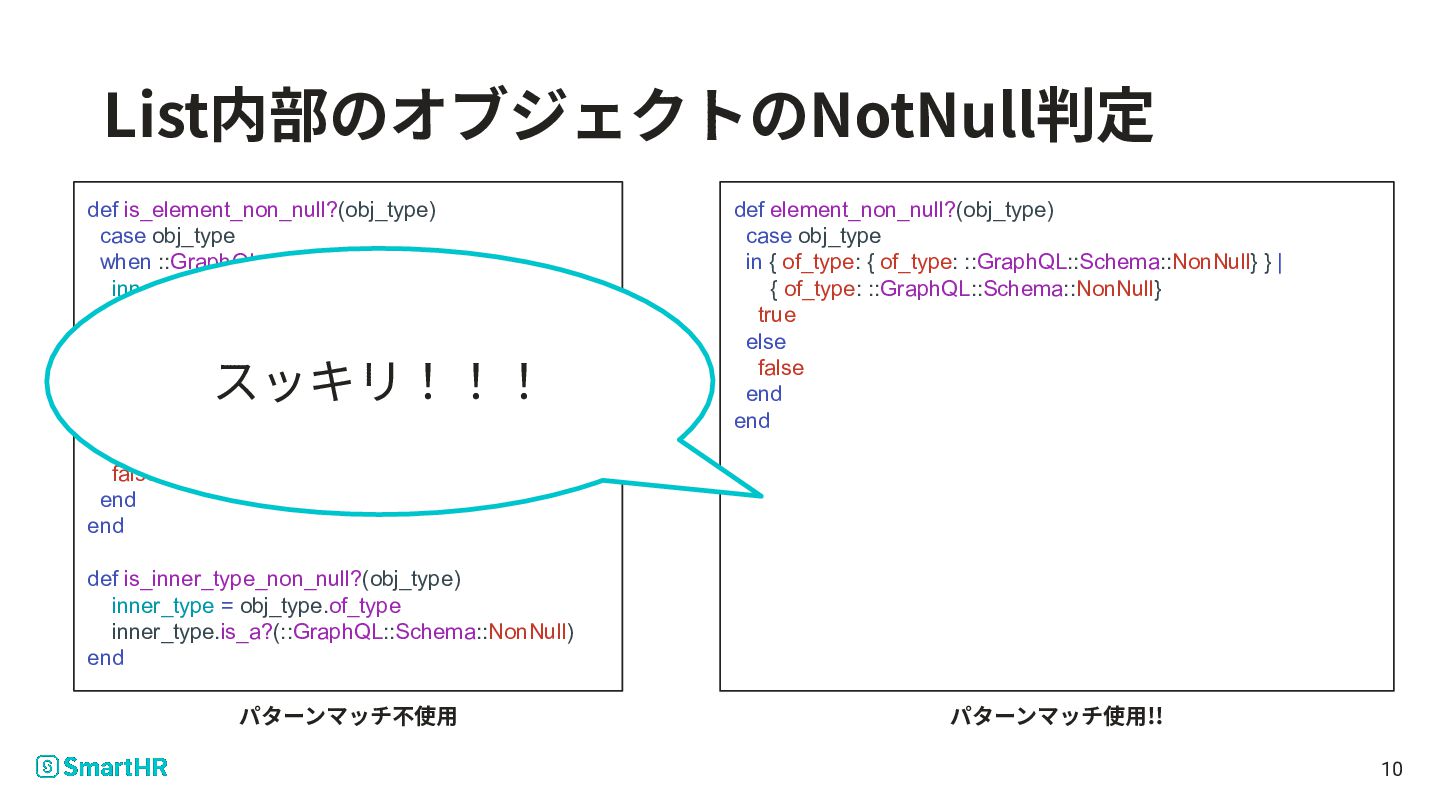The width and height of the screenshot is (1440, 810).
Task: Click slide page number 10
Action: click(1392, 769)
